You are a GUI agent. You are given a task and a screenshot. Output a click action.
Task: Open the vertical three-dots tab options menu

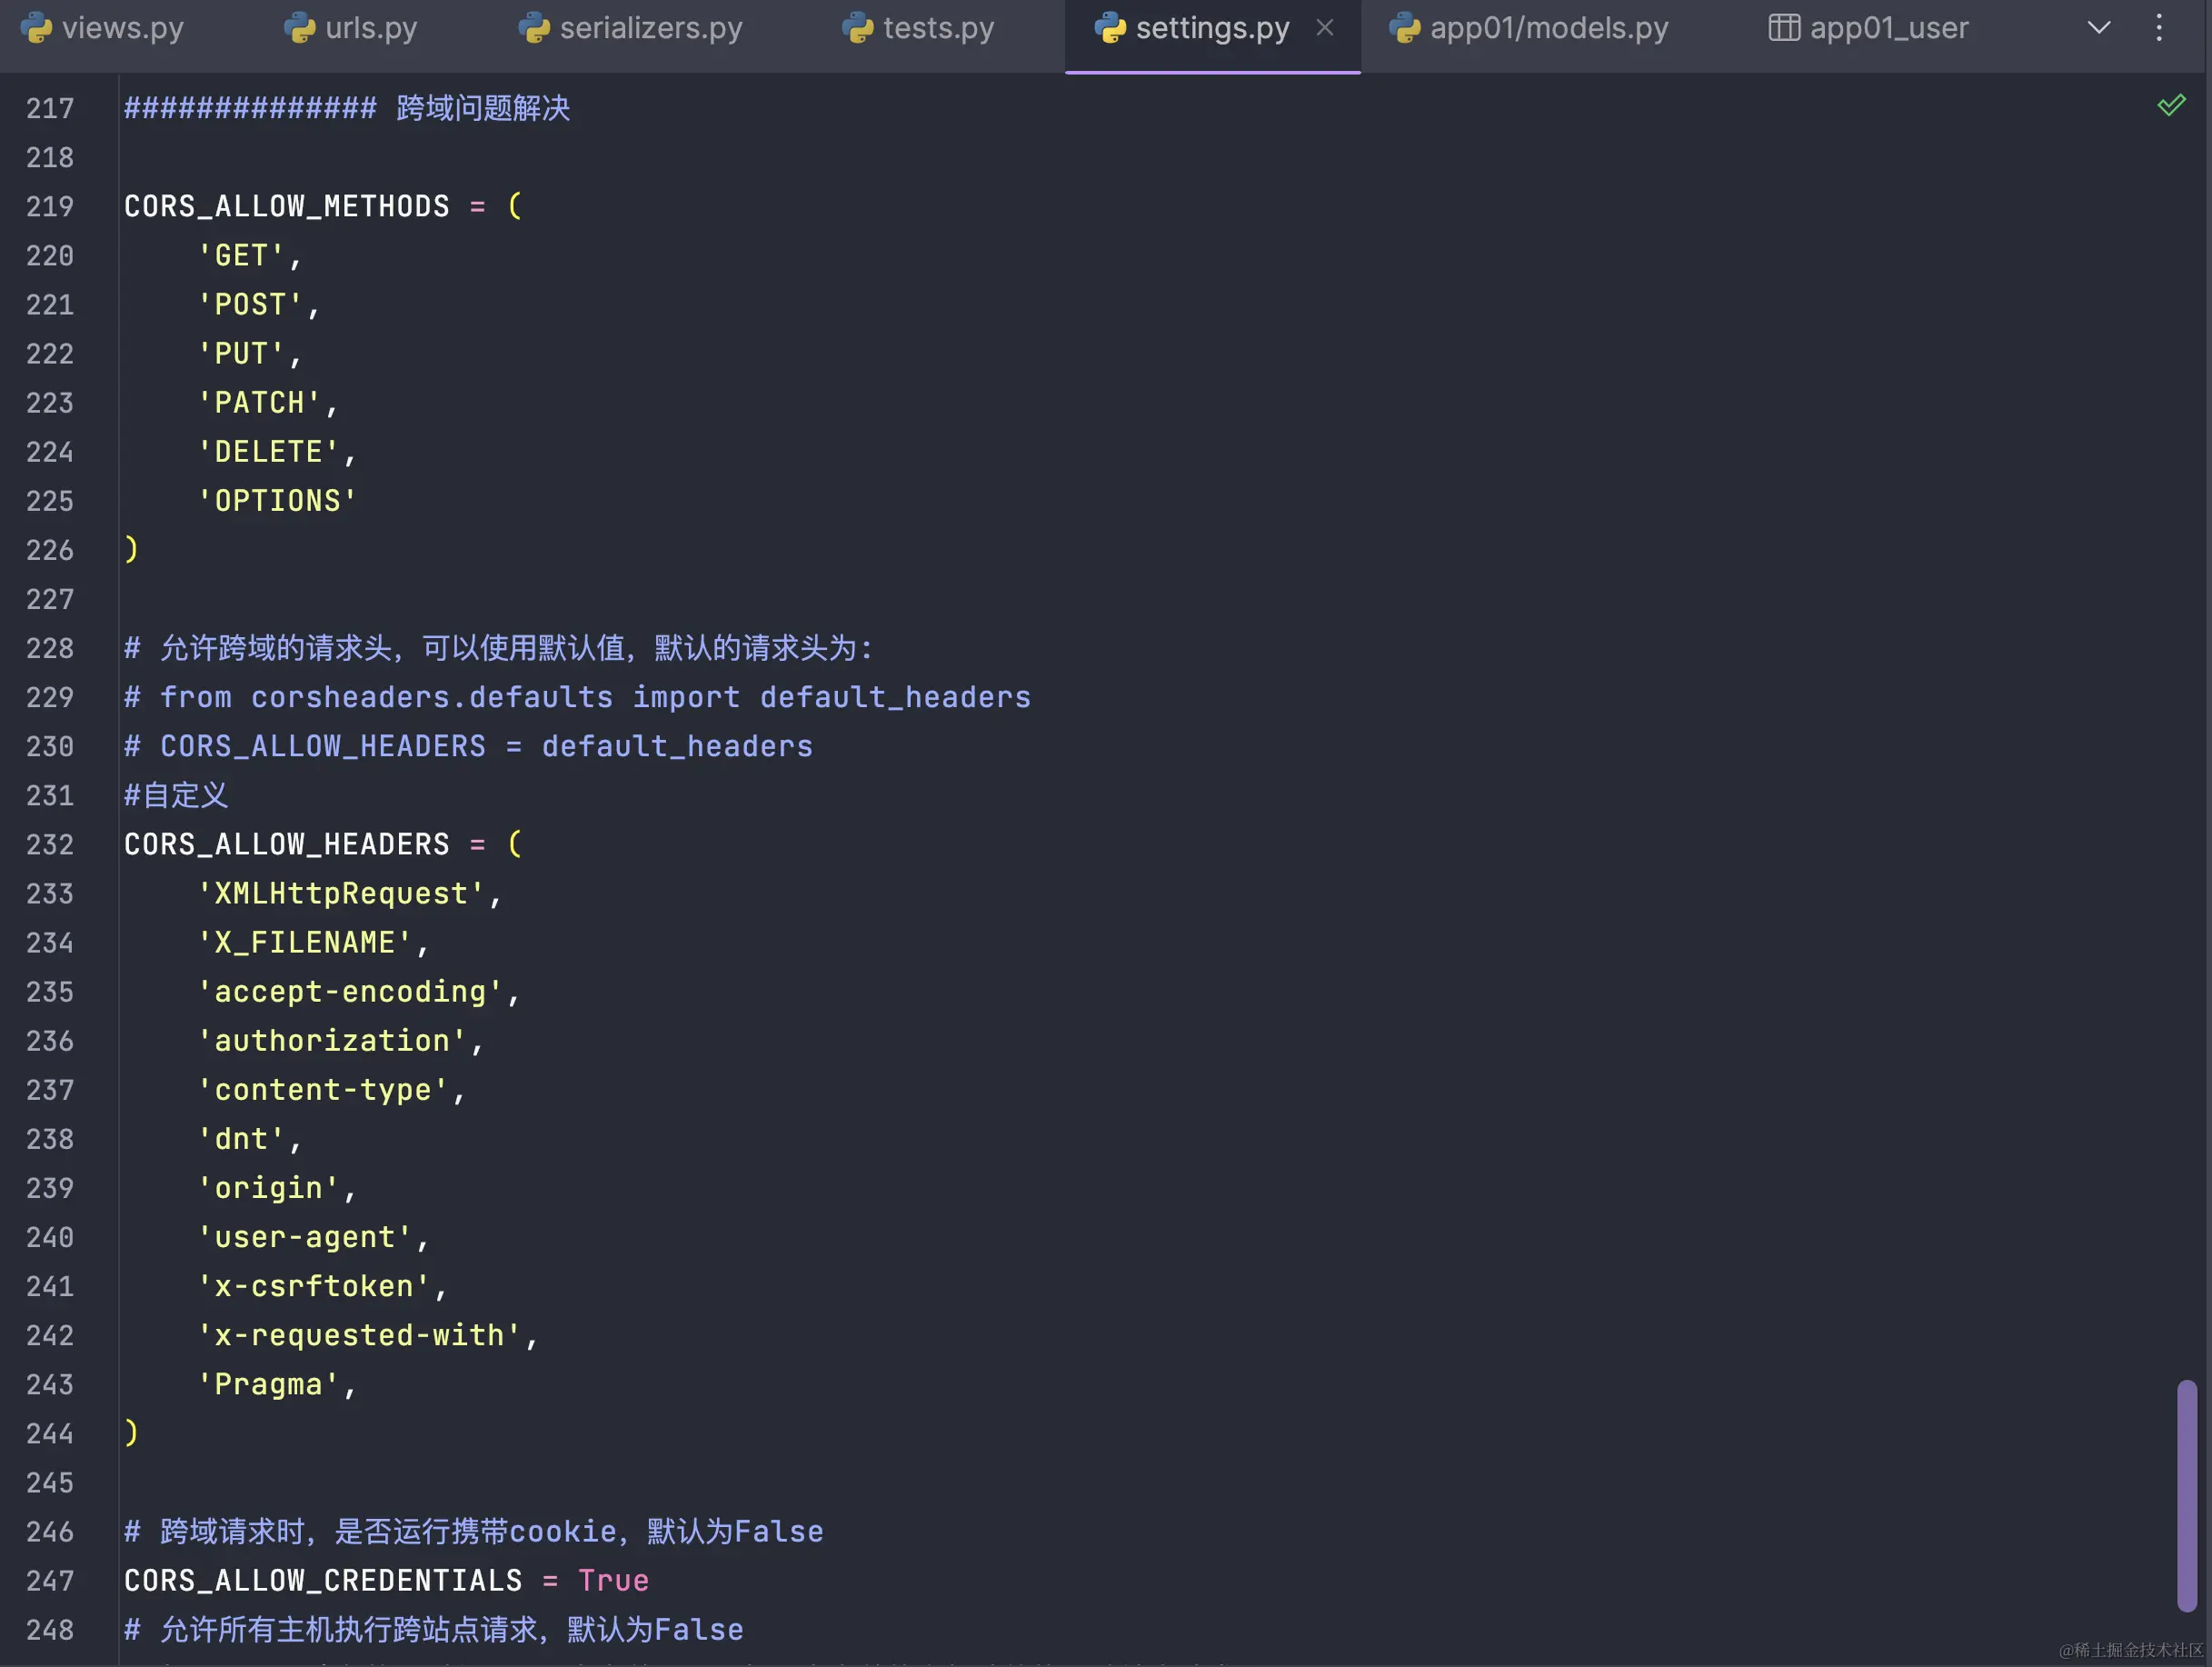(x=2159, y=28)
